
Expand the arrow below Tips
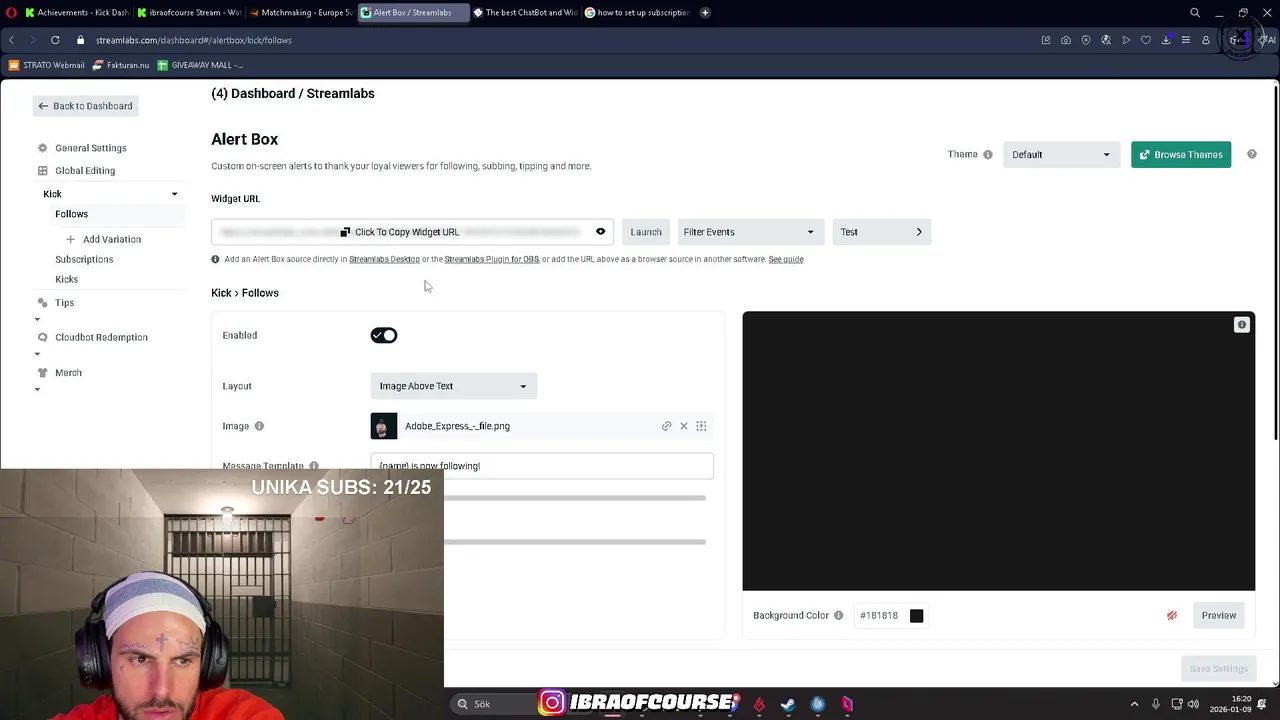[37, 320]
